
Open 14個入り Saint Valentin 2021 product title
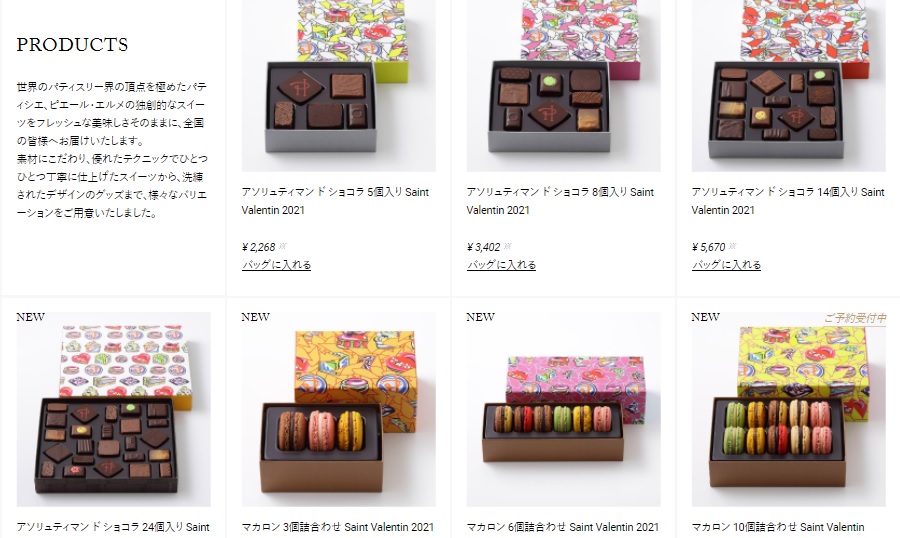pyautogui.click(x=788, y=201)
